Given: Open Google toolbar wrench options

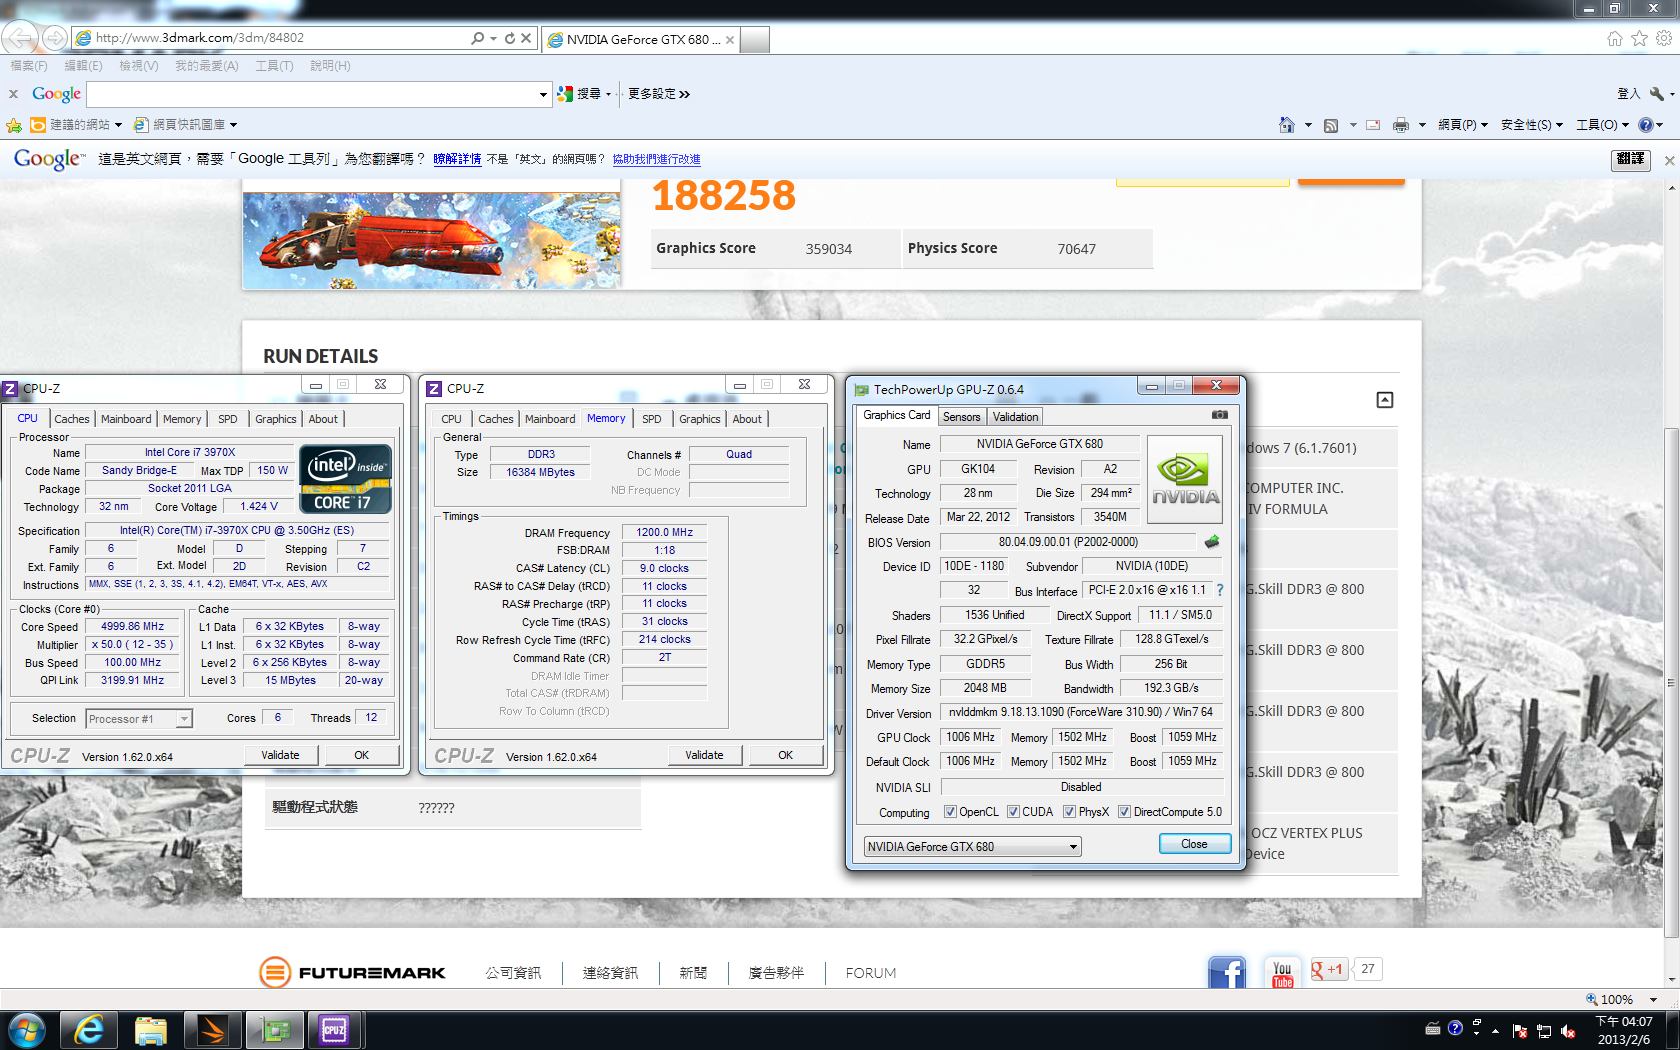Looking at the screenshot, I should point(1657,94).
